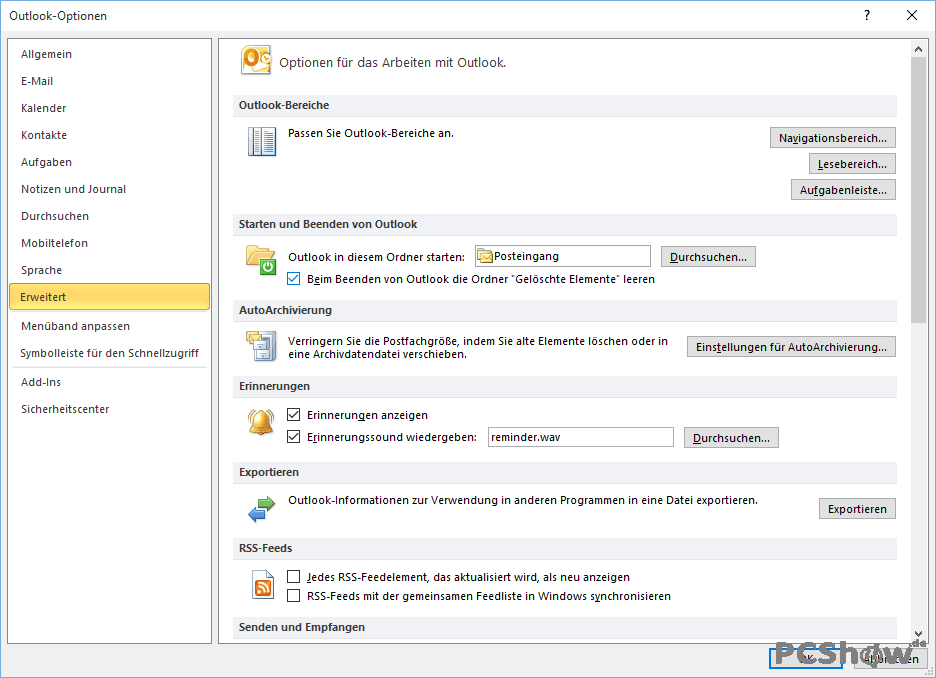Click Durchsuchen... next to start folder
Viewport: 936px width, 678px height.
(708, 257)
